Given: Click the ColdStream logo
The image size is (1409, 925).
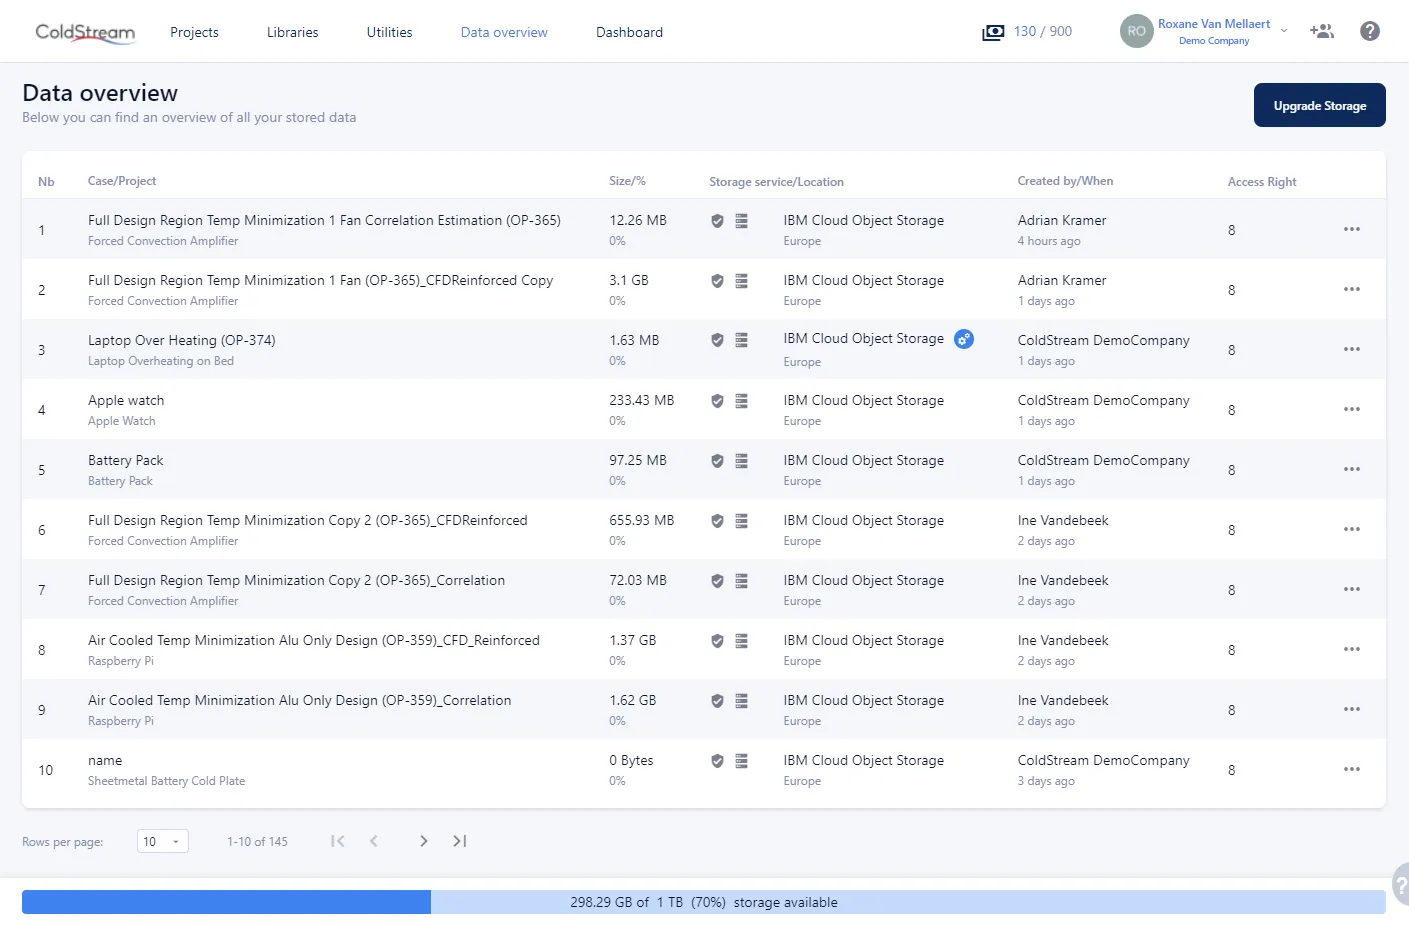Looking at the screenshot, I should coord(85,32).
